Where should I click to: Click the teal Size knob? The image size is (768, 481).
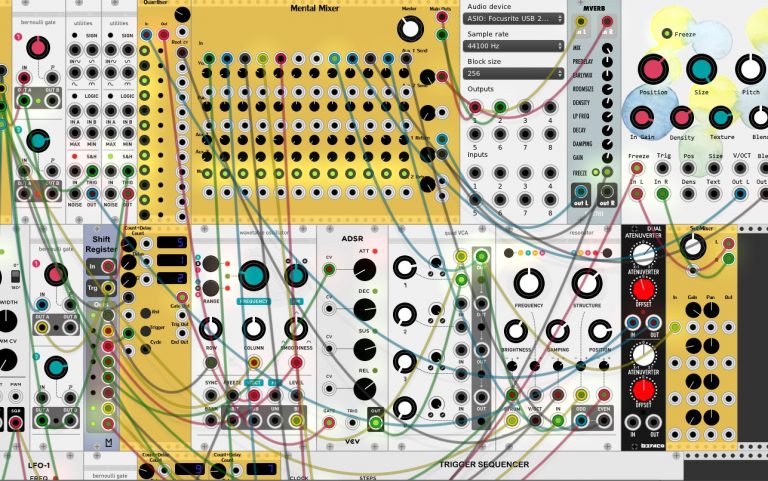(x=701, y=69)
